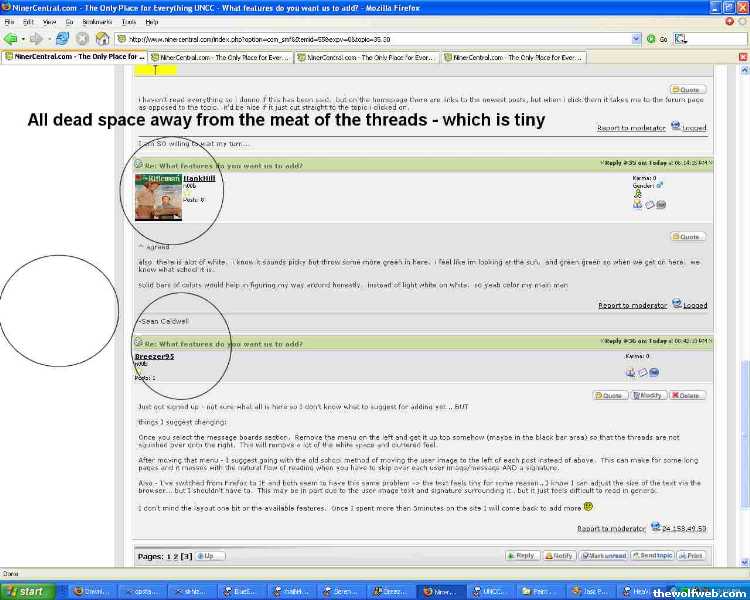The width and height of the screenshot is (750, 600).
Task: Click the Mark unread button
Action: point(603,555)
